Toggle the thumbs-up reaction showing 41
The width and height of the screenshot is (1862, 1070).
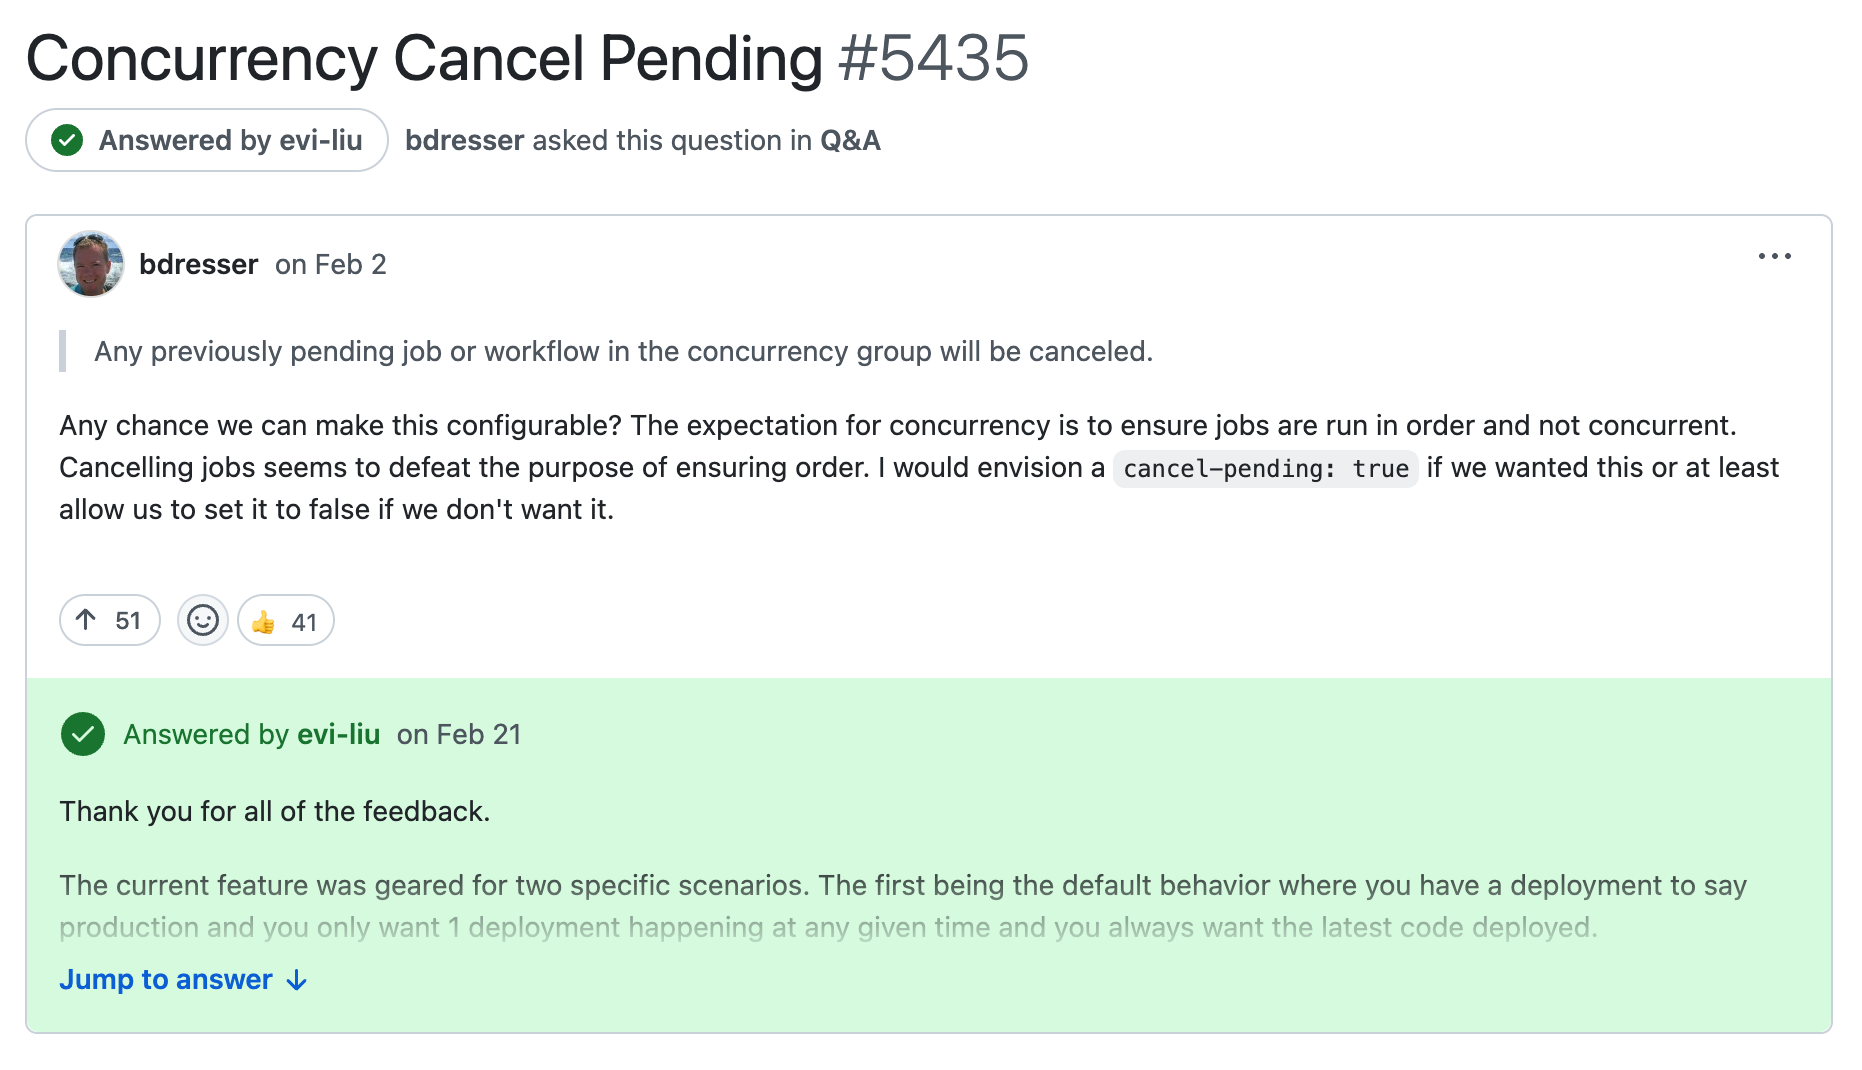pos(284,620)
